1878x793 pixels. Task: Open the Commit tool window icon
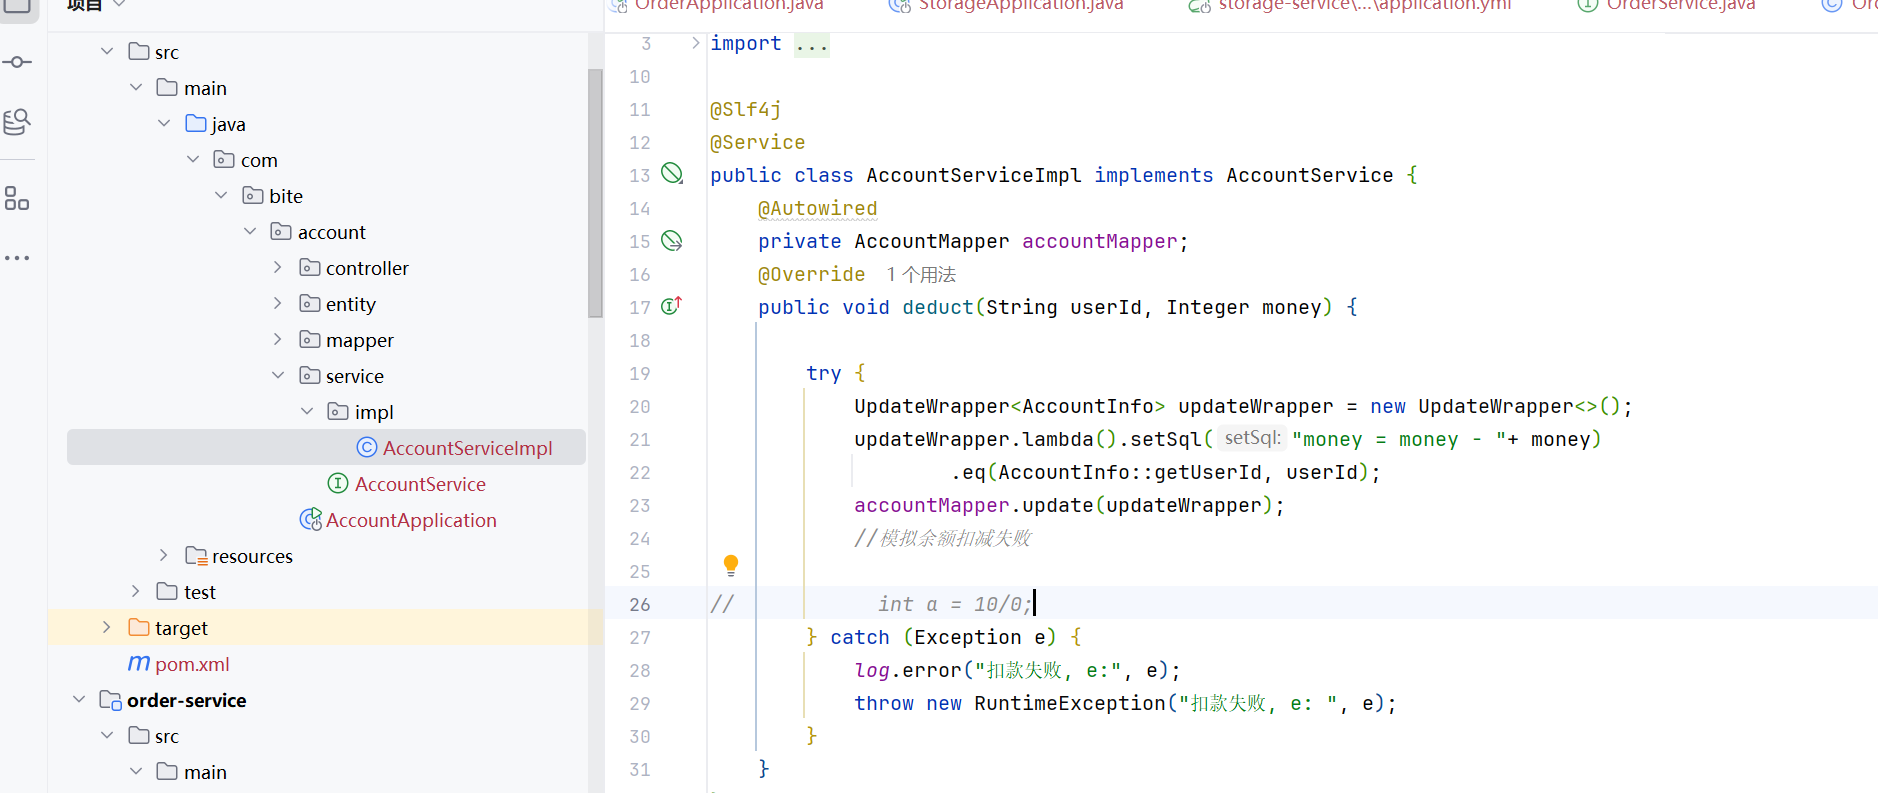17,62
